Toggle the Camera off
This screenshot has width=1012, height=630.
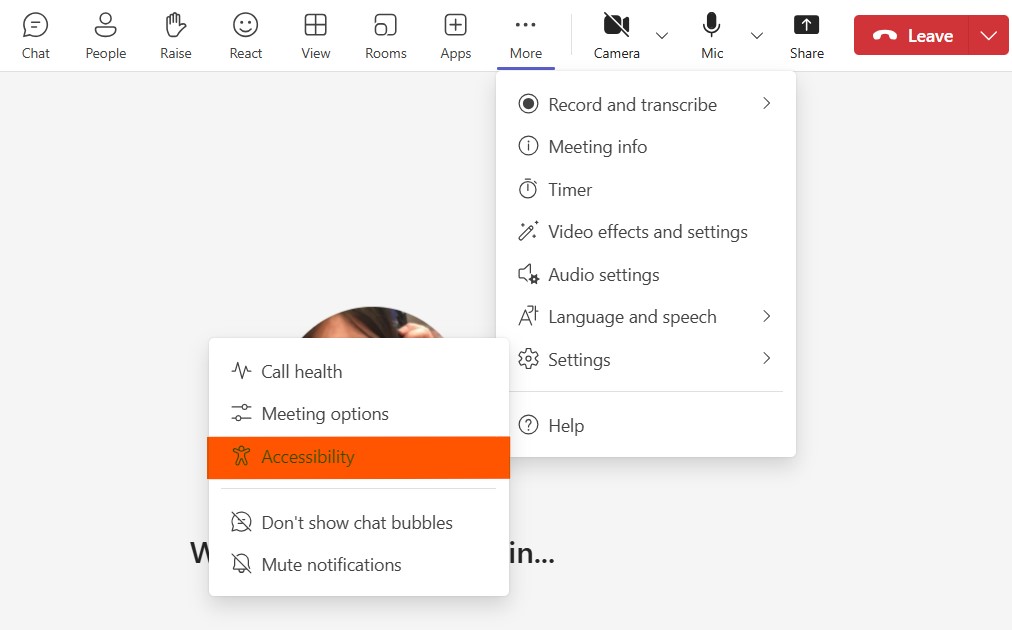616,33
